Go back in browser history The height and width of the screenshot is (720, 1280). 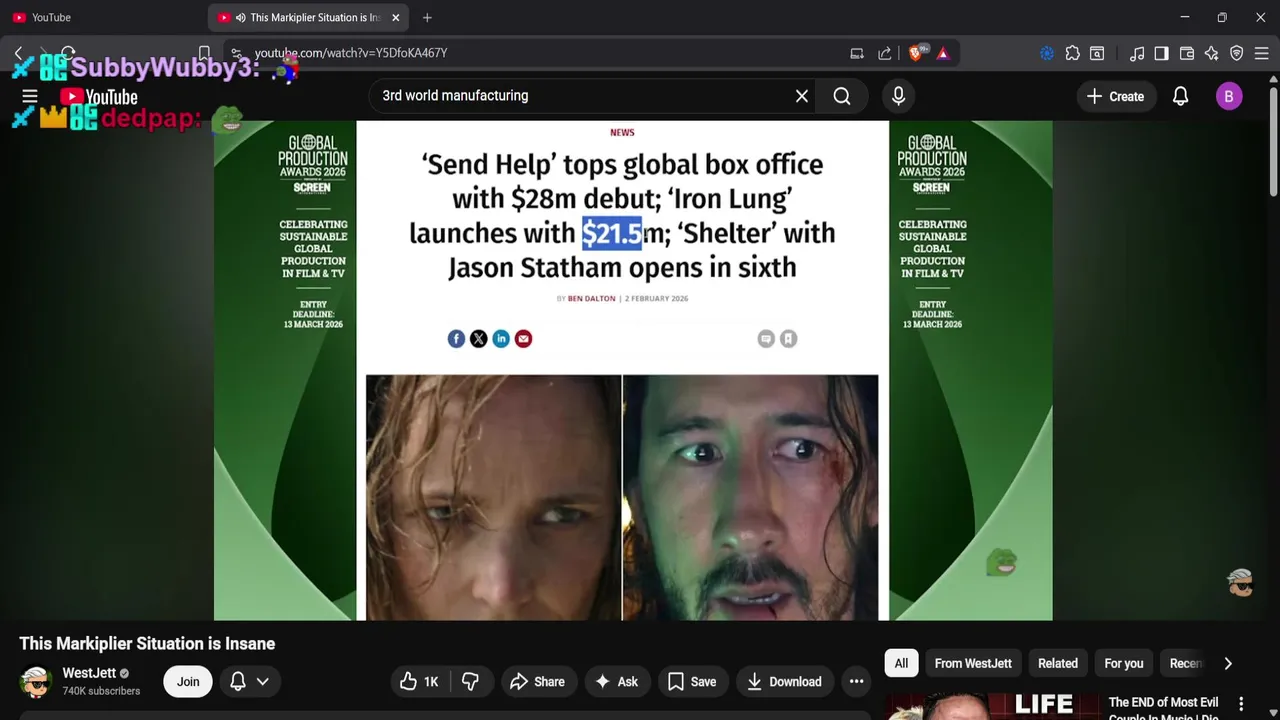(18, 53)
